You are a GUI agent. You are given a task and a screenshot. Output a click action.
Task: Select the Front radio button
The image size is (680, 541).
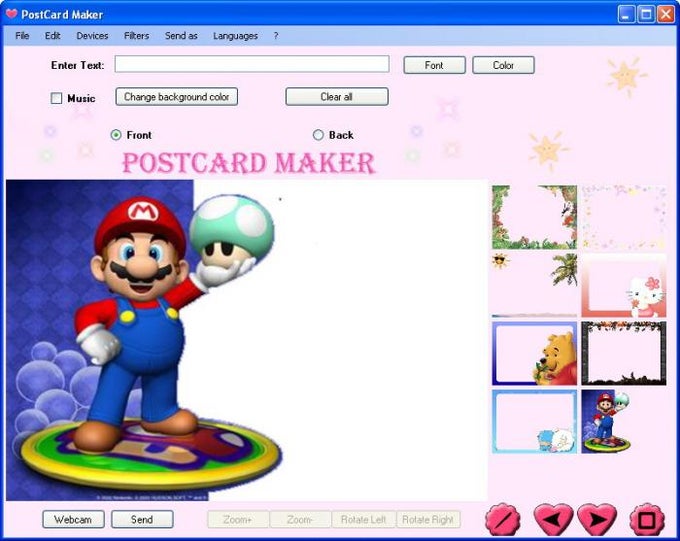[x=116, y=135]
